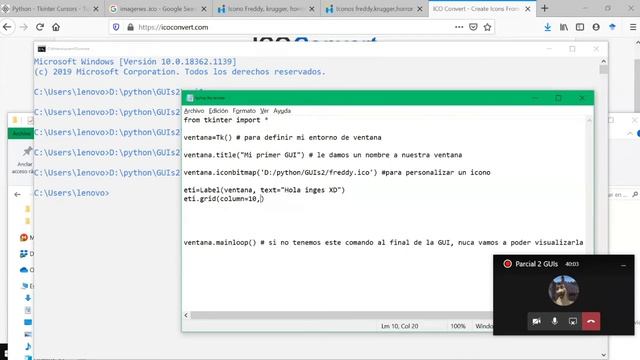Click the pin 'Anclar' icon in Explorer
This screenshot has width=640, height=360.
pos(27,151)
